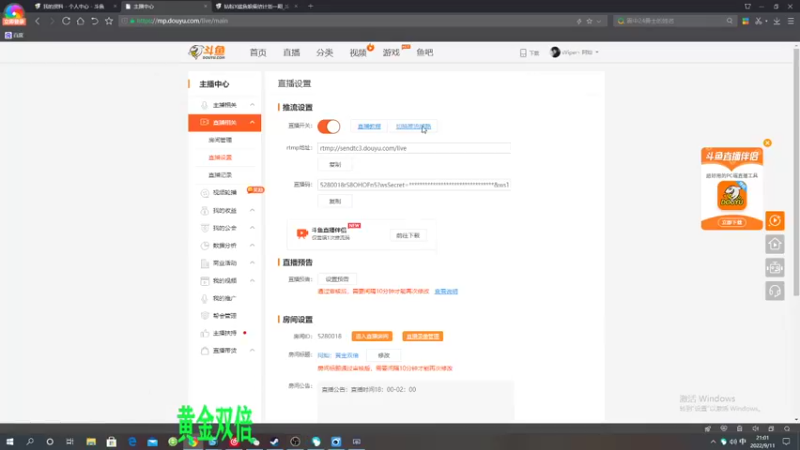Expand 数据分析 sidebar section
The height and width of the screenshot is (450, 800).
(x=252, y=245)
